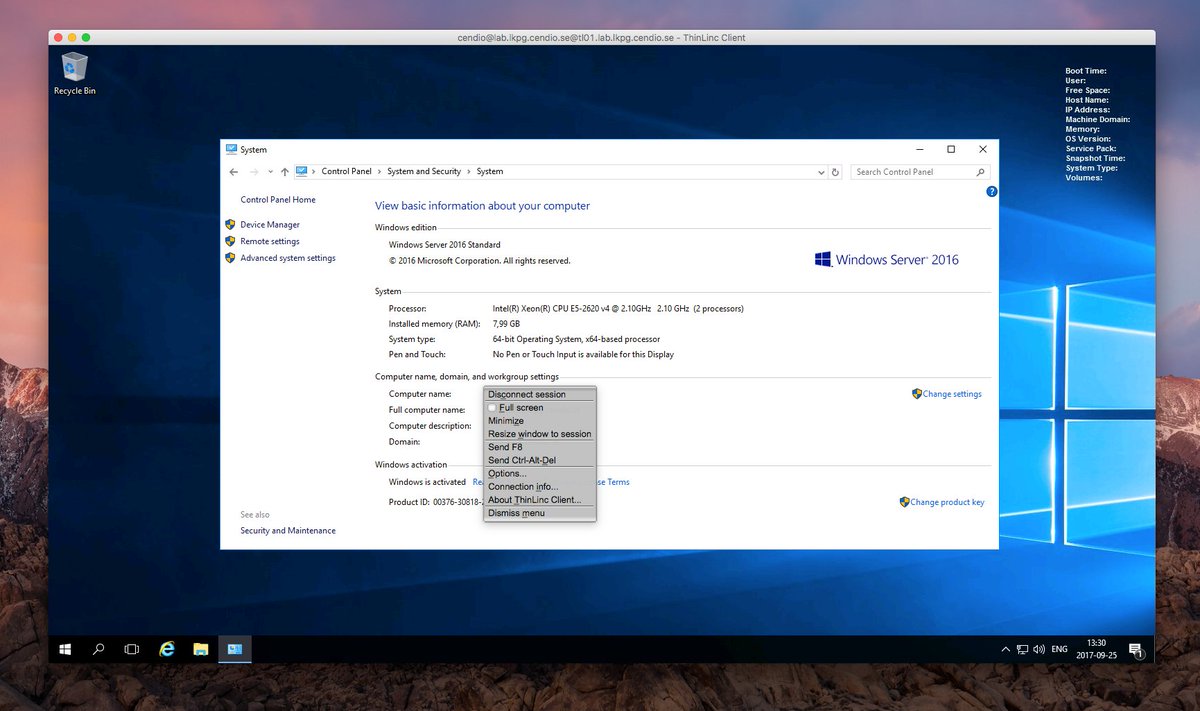This screenshot has height=711, width=1200.
Task: Open Options... from the ThinLinc menu
Action: [x=540, y=473]
